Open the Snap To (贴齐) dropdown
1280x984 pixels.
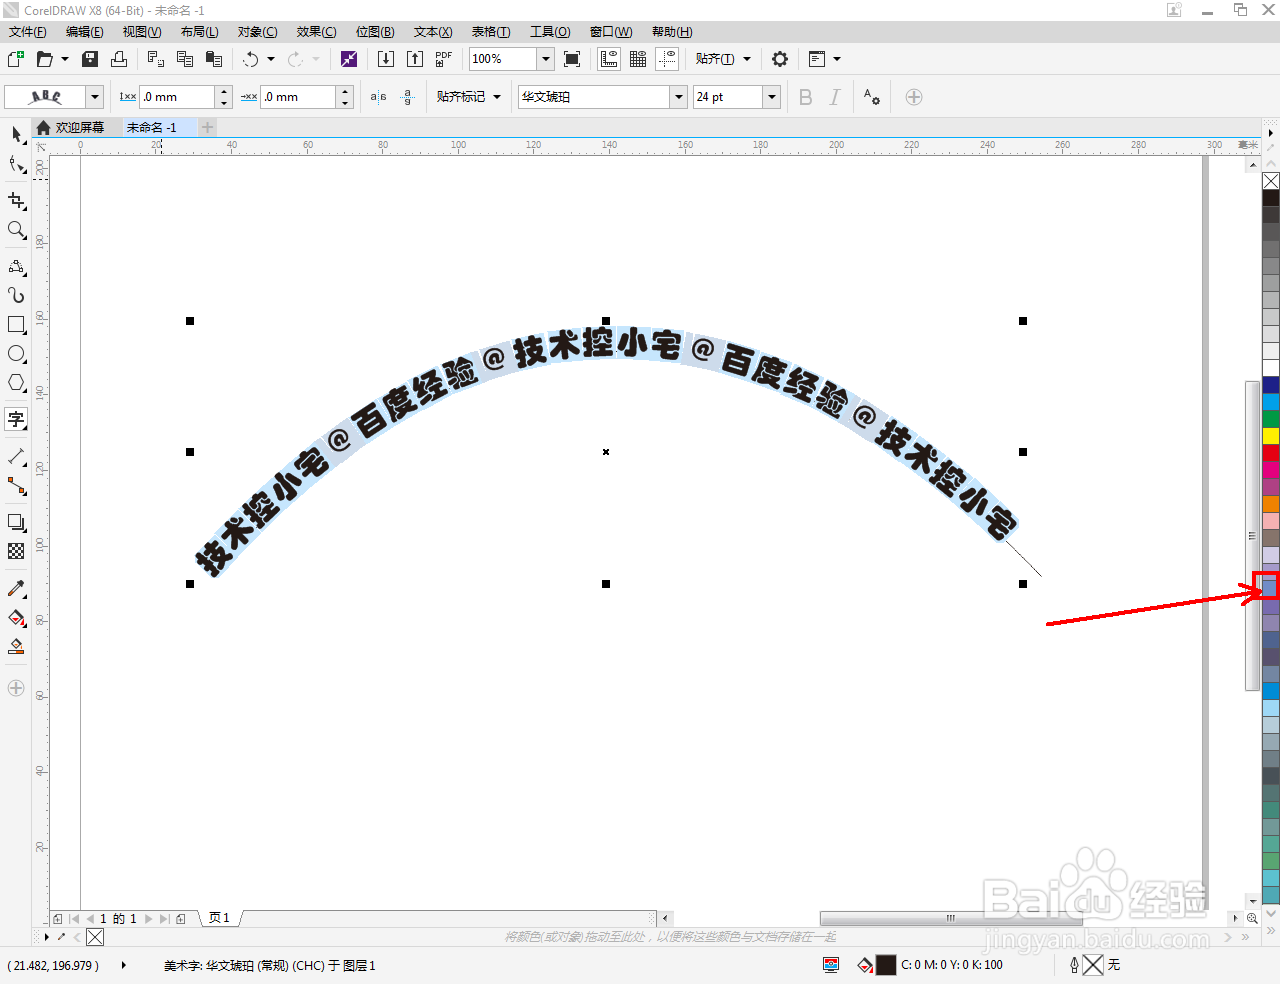pos(723,59)
